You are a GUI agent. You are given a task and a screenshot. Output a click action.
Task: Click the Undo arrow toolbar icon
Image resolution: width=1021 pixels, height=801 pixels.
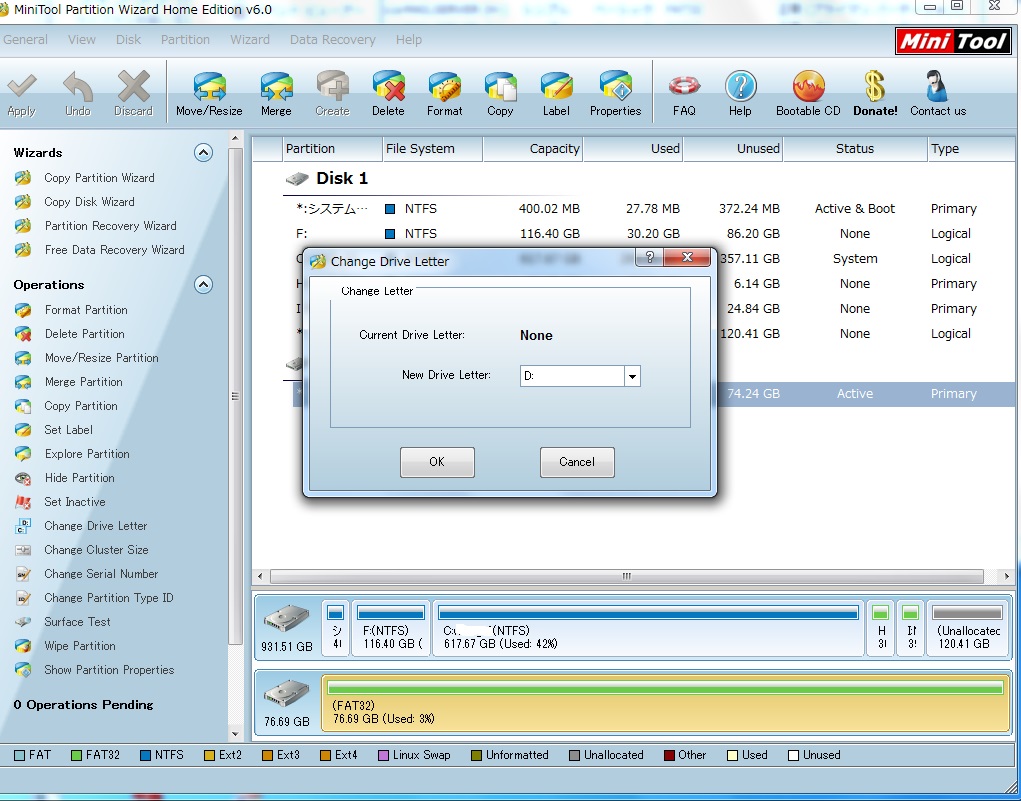pyautogui.click(x=77, y=87)
